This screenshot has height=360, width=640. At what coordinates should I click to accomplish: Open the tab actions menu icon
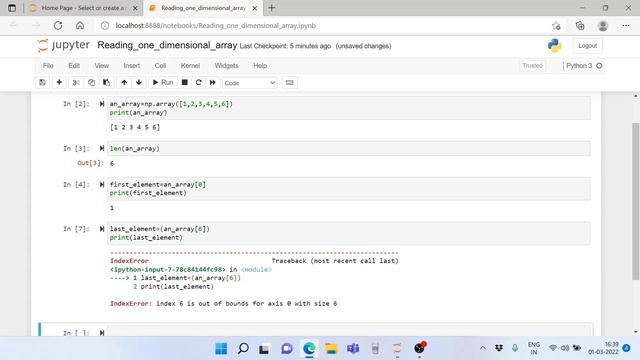tap(12, 8)
